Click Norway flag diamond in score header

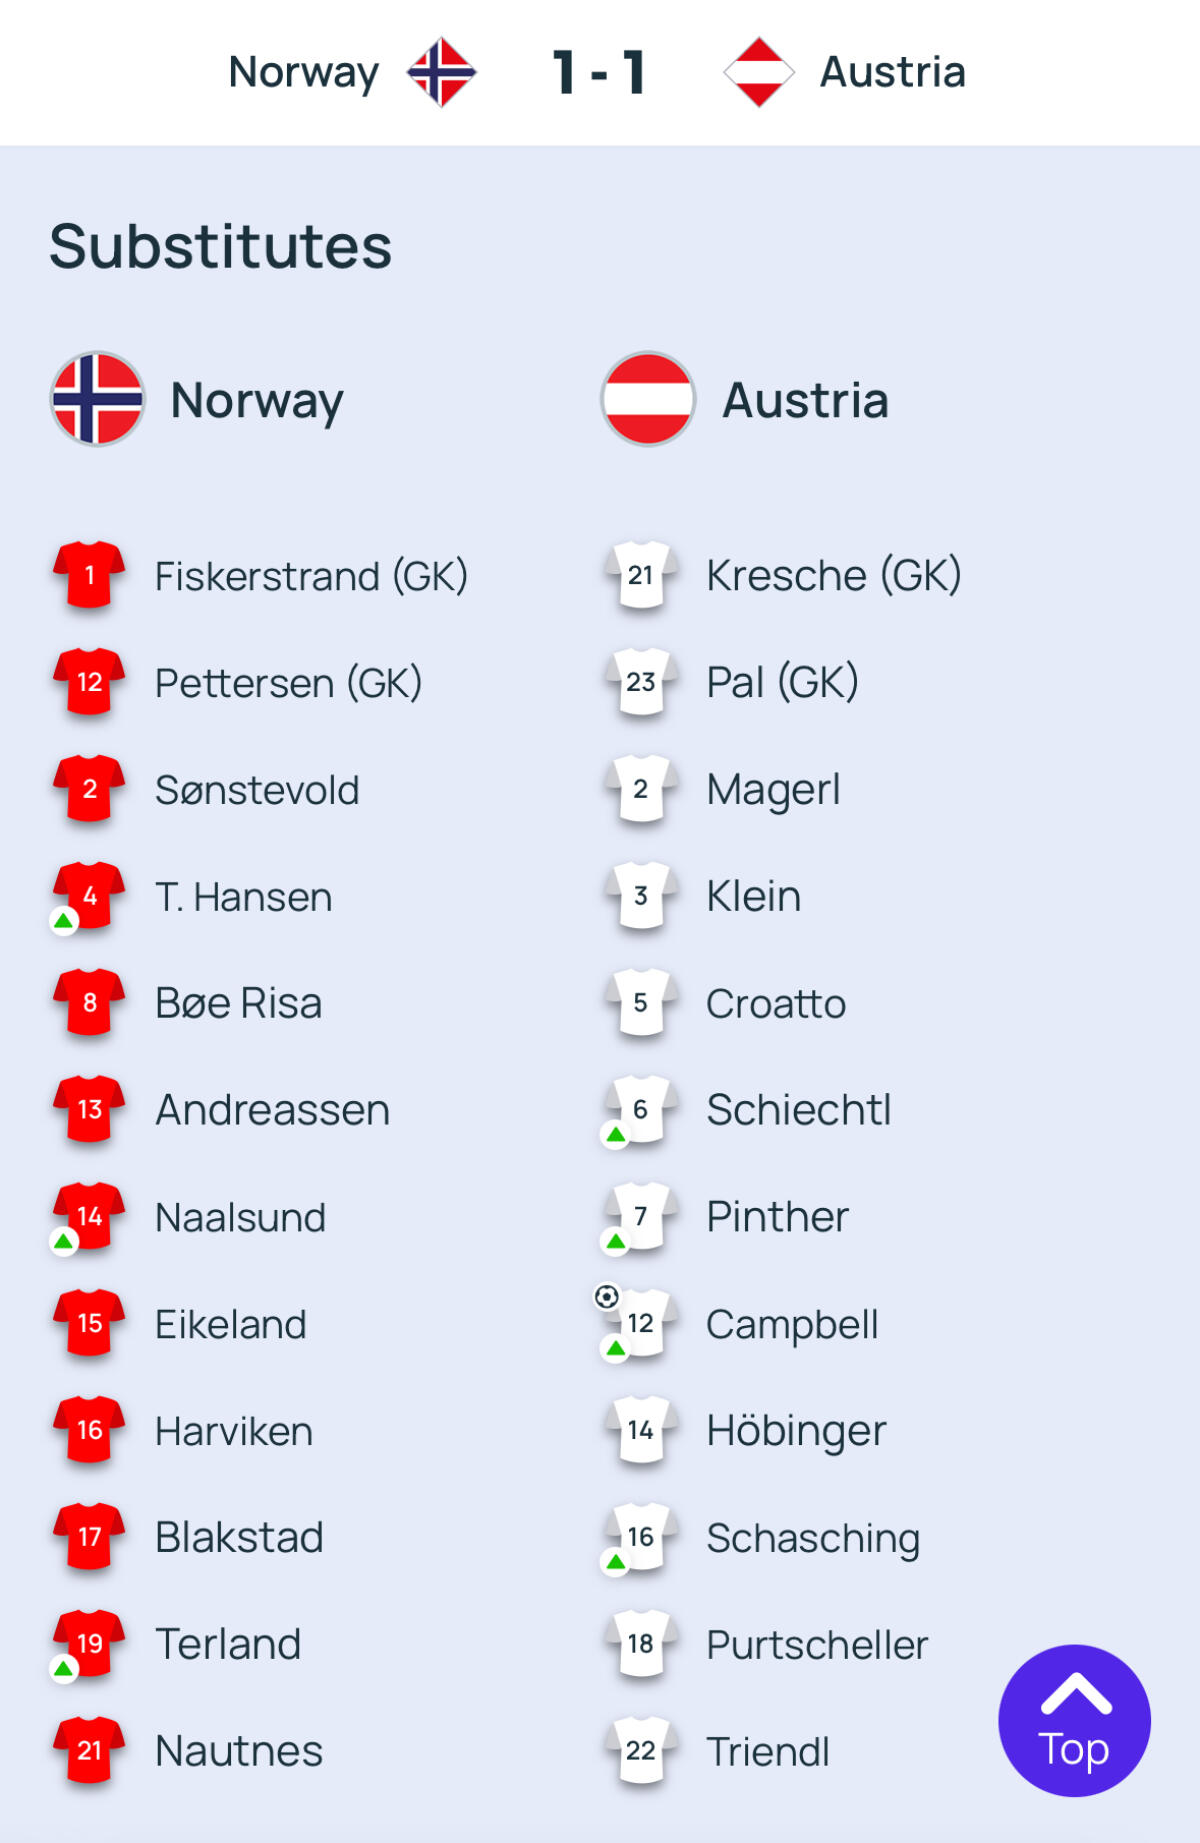click(441, 72)
